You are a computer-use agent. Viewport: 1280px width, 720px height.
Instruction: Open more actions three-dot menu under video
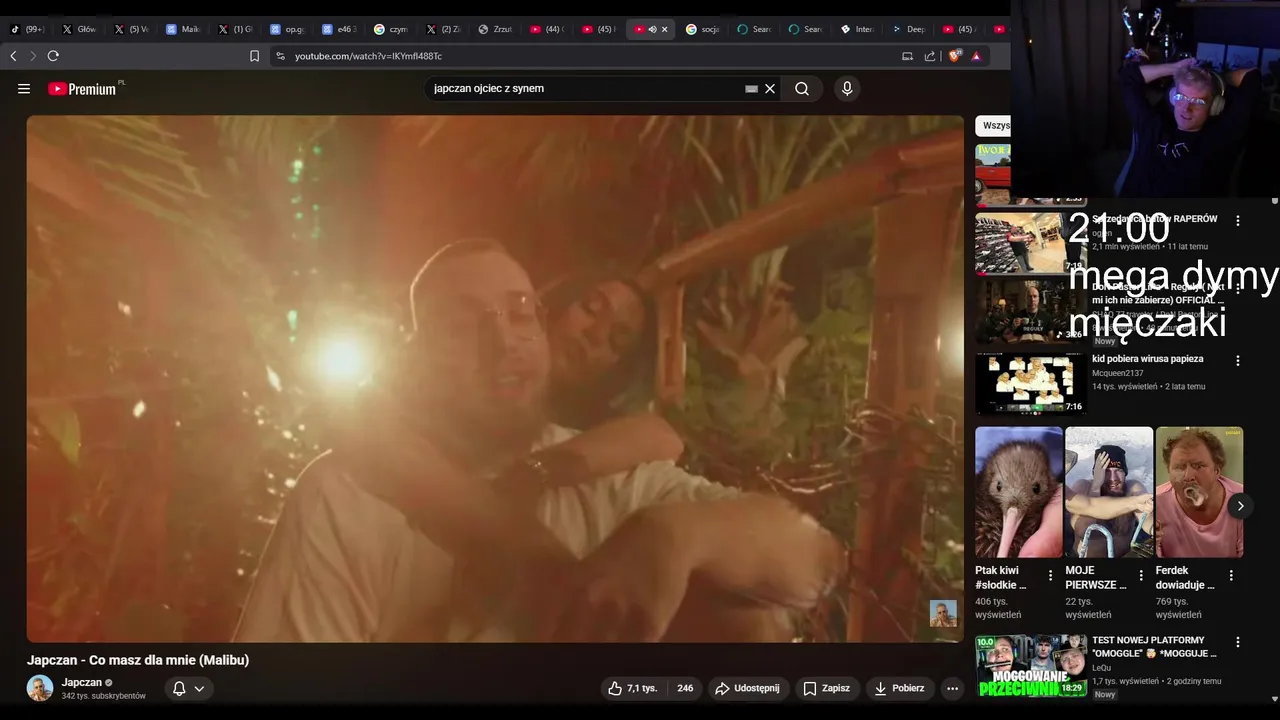pos(952,688)
